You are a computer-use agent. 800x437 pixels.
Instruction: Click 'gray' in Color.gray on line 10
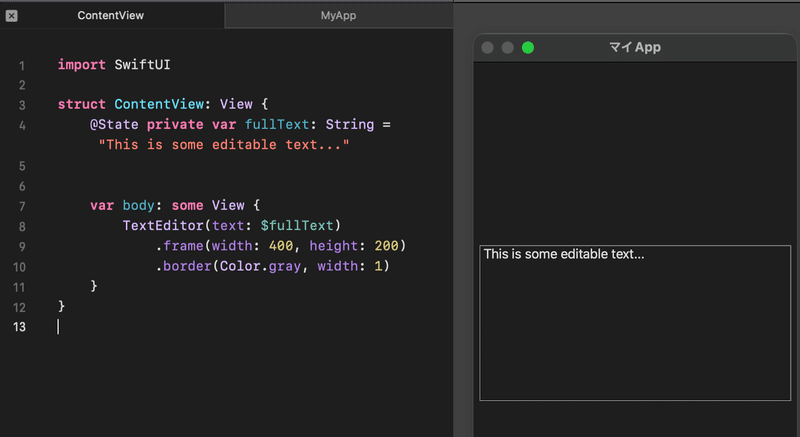pyautogui.click(x=285, y=266)
